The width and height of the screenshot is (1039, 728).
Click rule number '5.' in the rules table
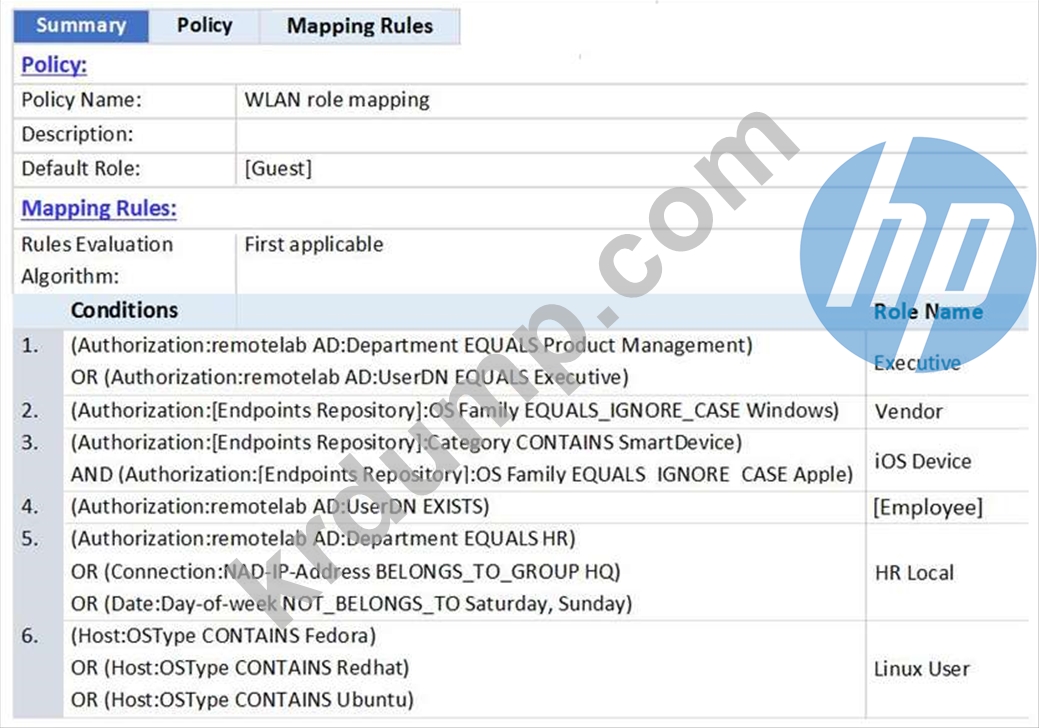click(30, 539)
